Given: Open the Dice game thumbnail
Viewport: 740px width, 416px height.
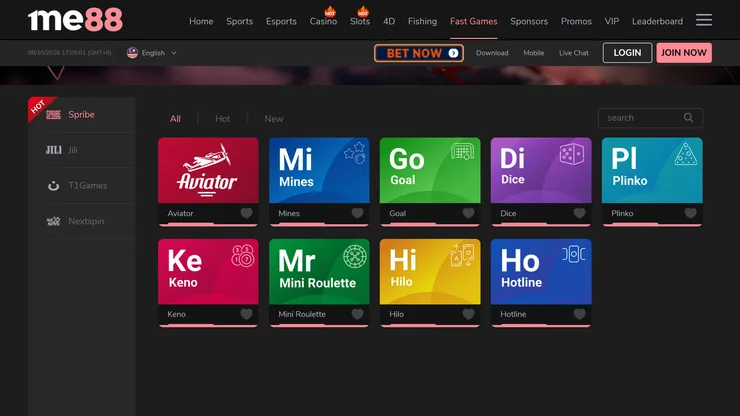Looking at the screenshot, I should 541,170.
